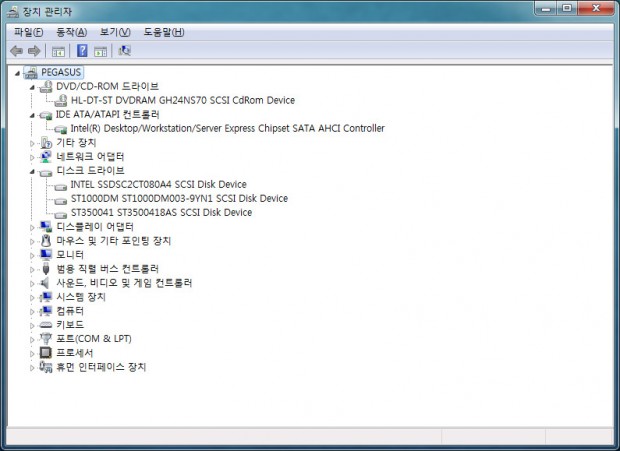The image size is (620, 451).
Task: Click Scan for hardware changes icon
Action: pos(124,51)
